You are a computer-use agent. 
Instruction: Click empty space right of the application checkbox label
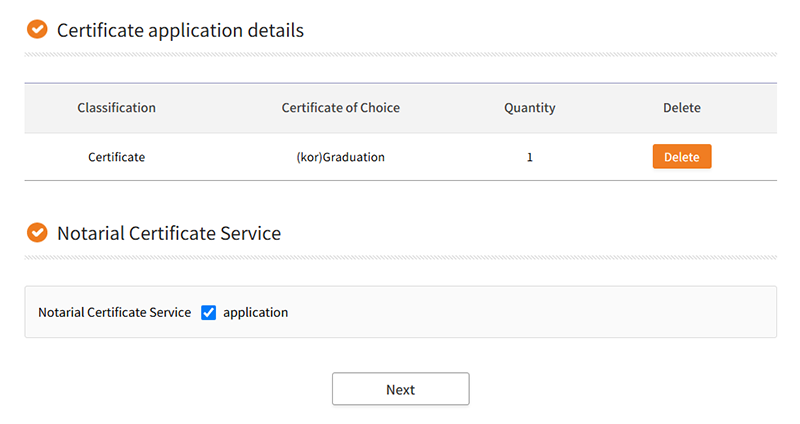(530, 312)
